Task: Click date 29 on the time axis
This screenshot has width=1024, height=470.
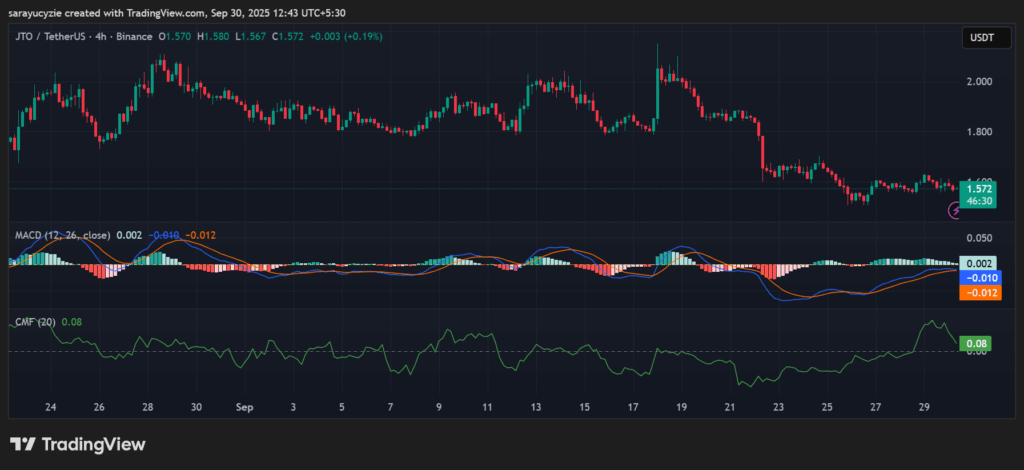Action: [924, 408]
